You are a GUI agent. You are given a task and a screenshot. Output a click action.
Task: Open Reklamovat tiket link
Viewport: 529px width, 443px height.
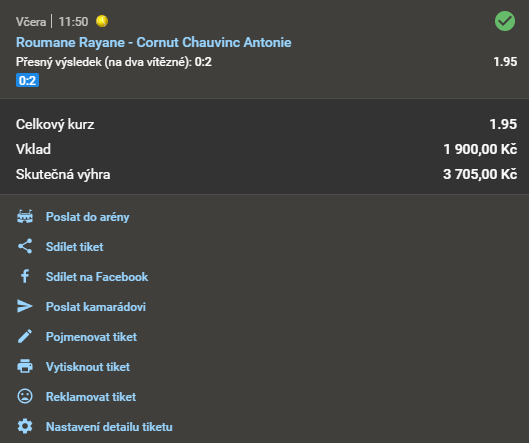[x=91, y=397]
